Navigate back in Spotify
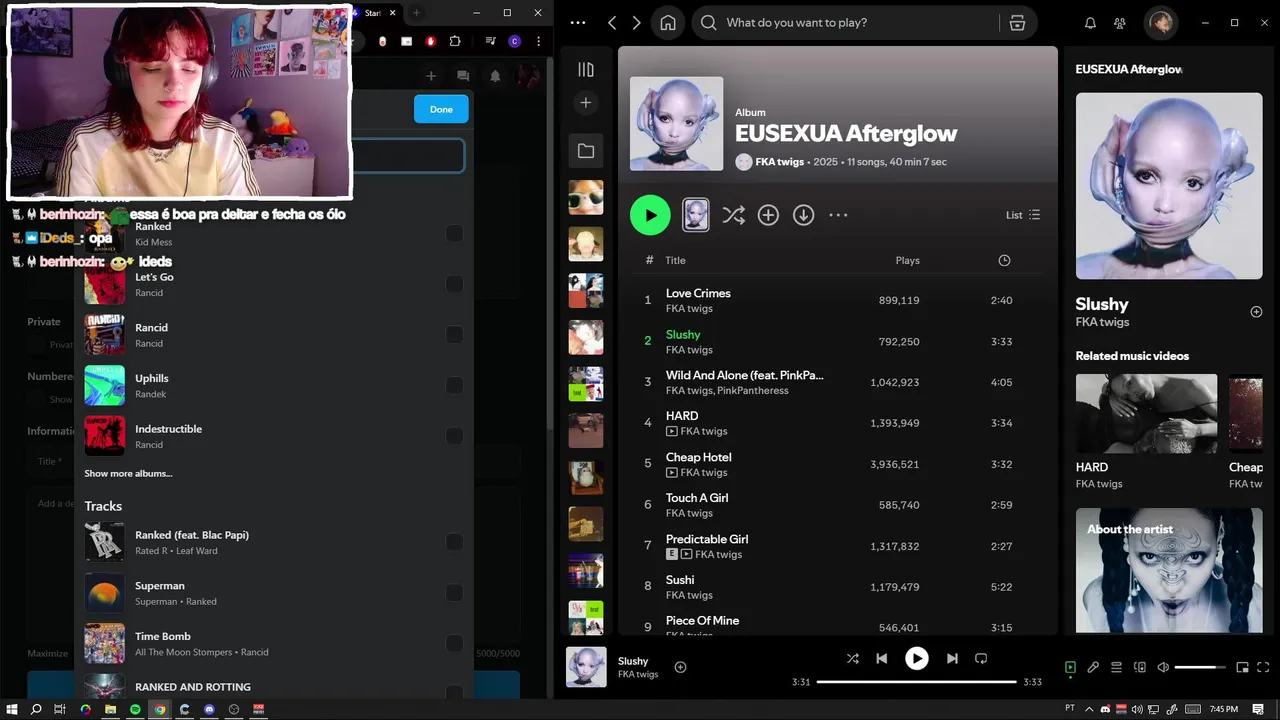Viewport: 1280px width, 720px height. pos(612,22)
